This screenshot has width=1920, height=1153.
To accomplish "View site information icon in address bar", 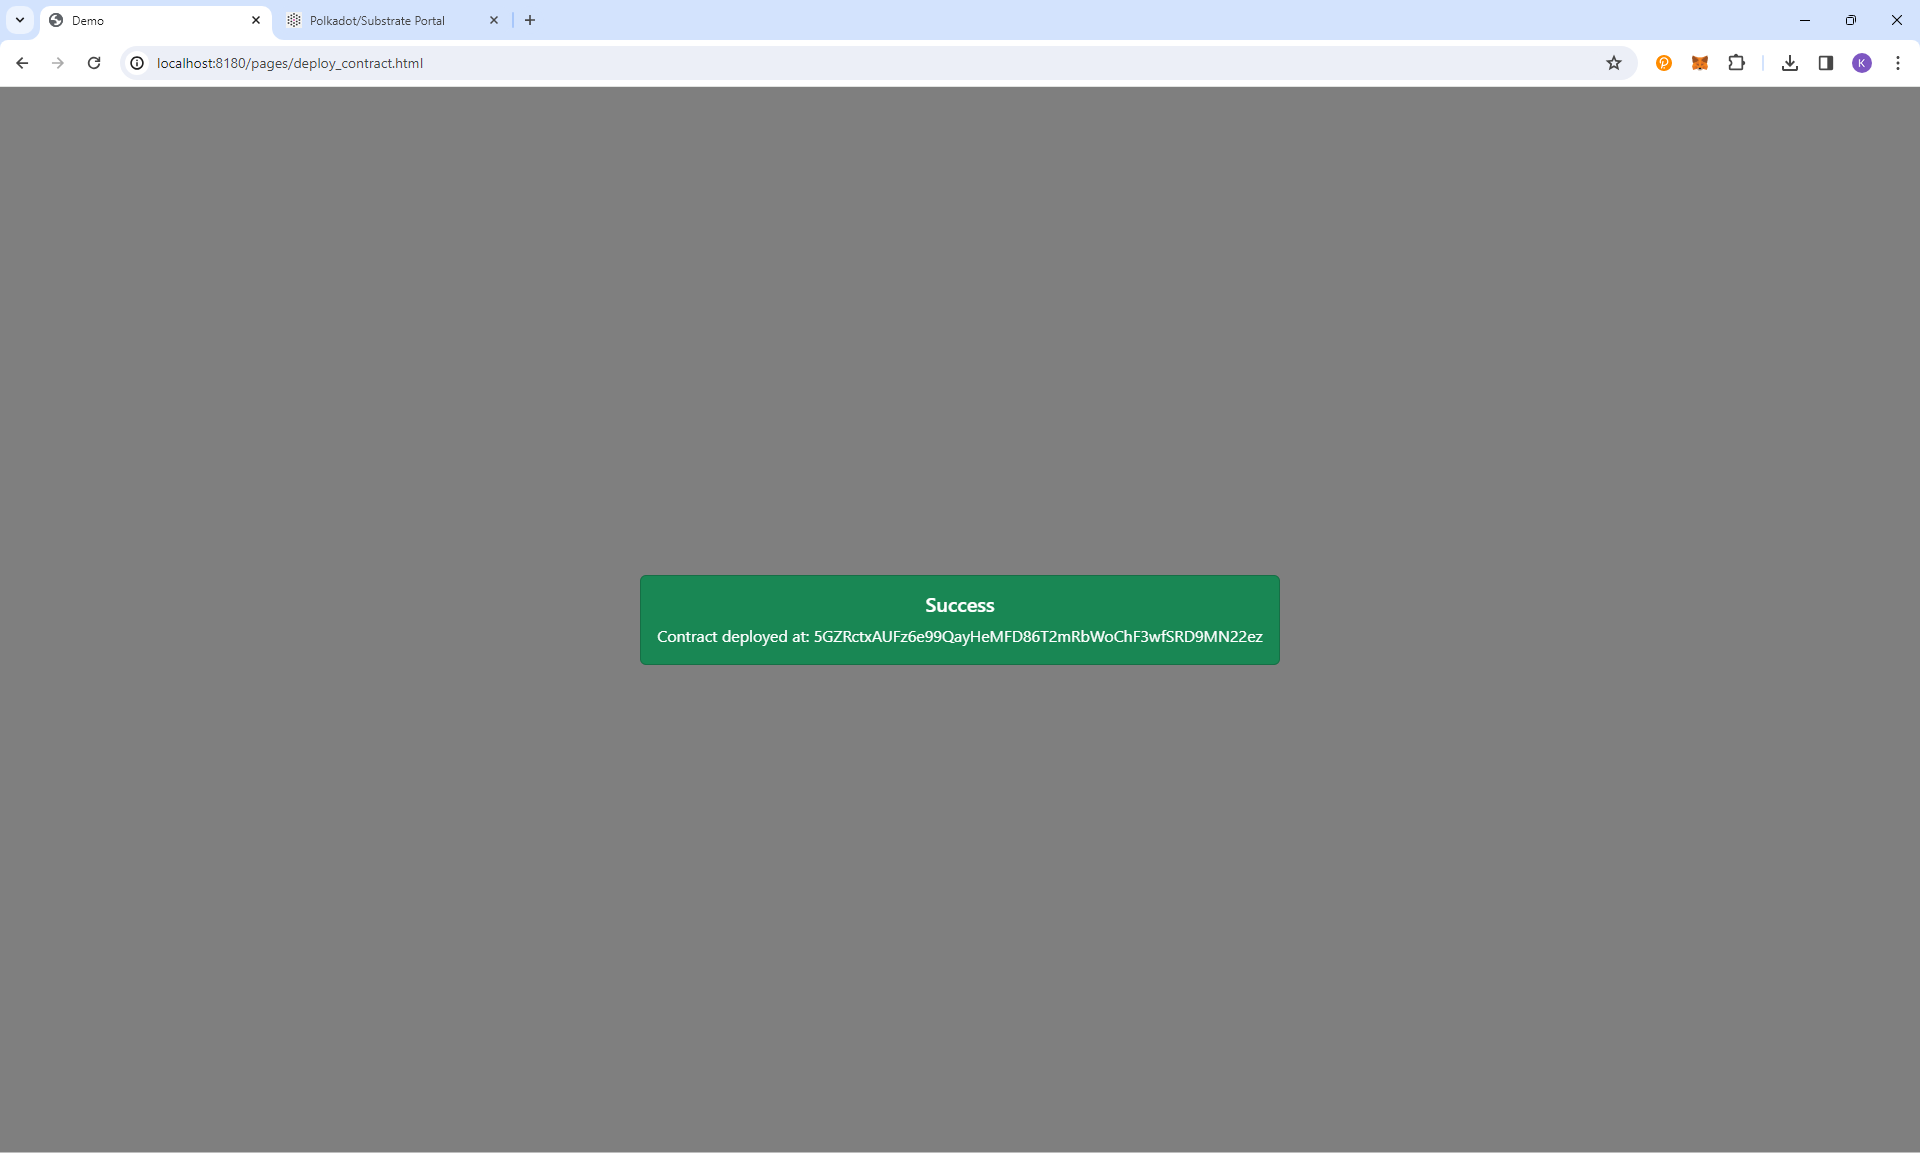I will 138,63.
